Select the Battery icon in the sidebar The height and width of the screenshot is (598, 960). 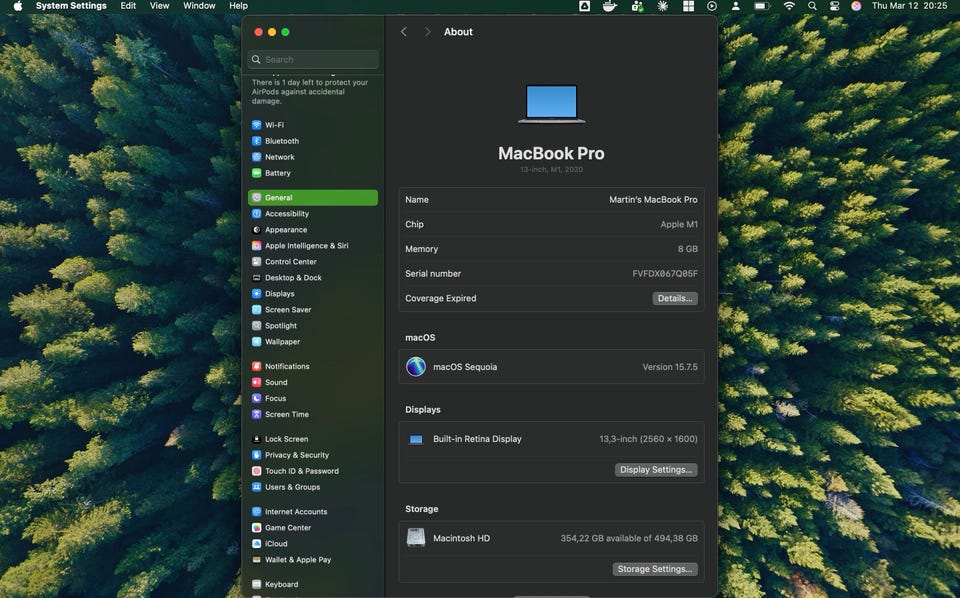point(257,173)
